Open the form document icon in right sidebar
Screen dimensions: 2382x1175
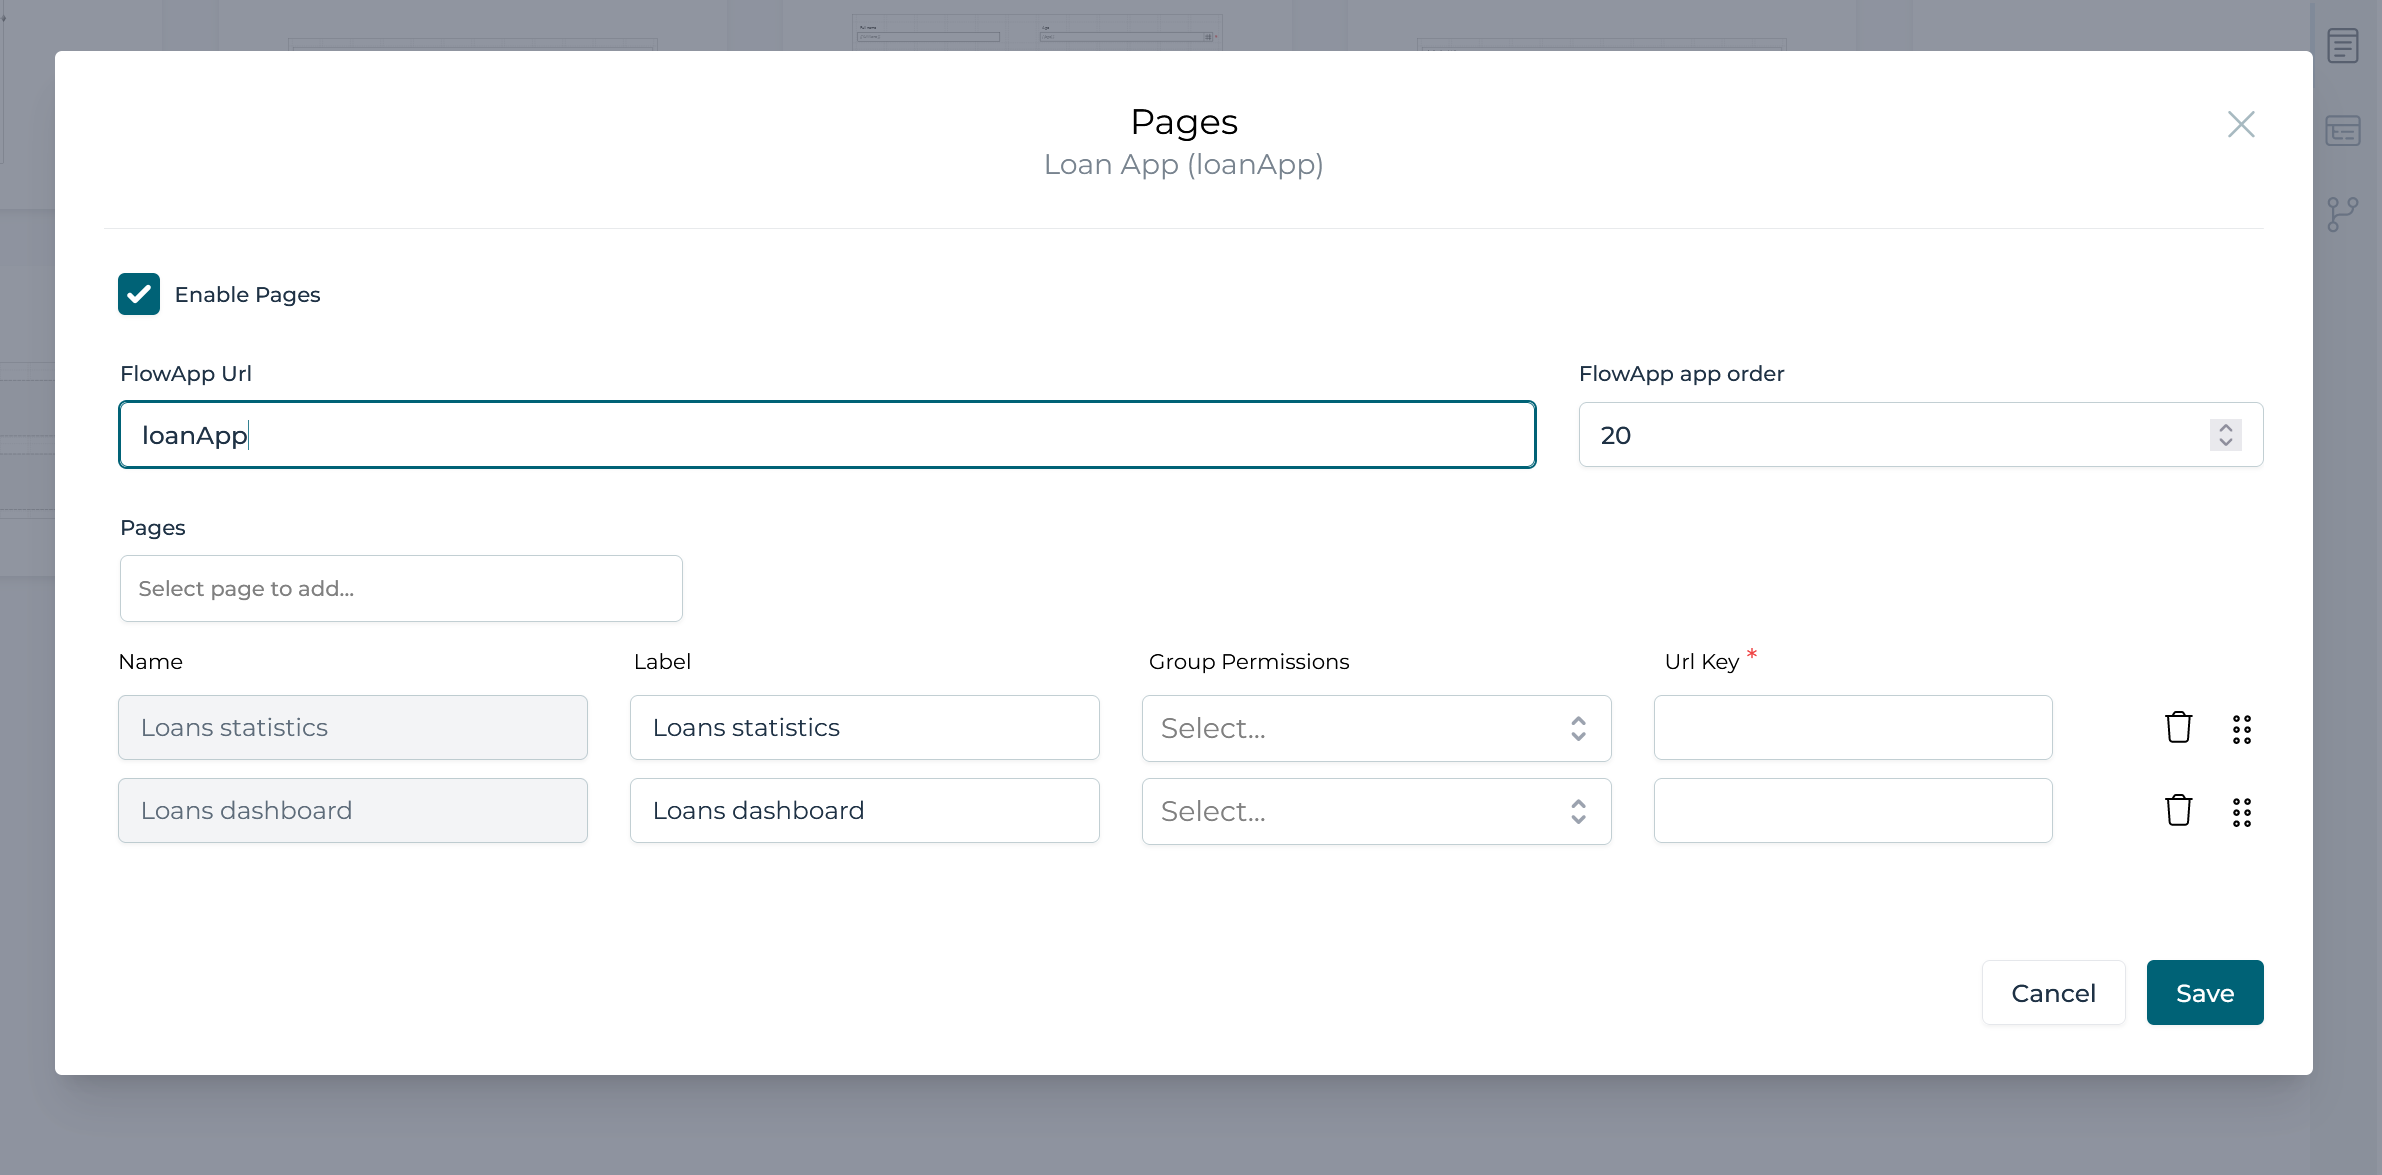coord(2344,45)
